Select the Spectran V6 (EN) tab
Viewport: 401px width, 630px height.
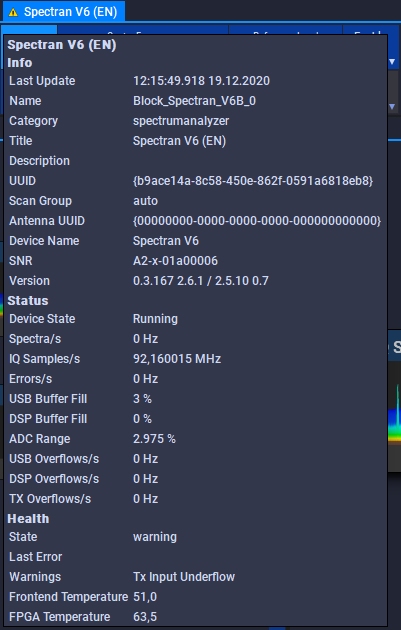tap(64, 12)
